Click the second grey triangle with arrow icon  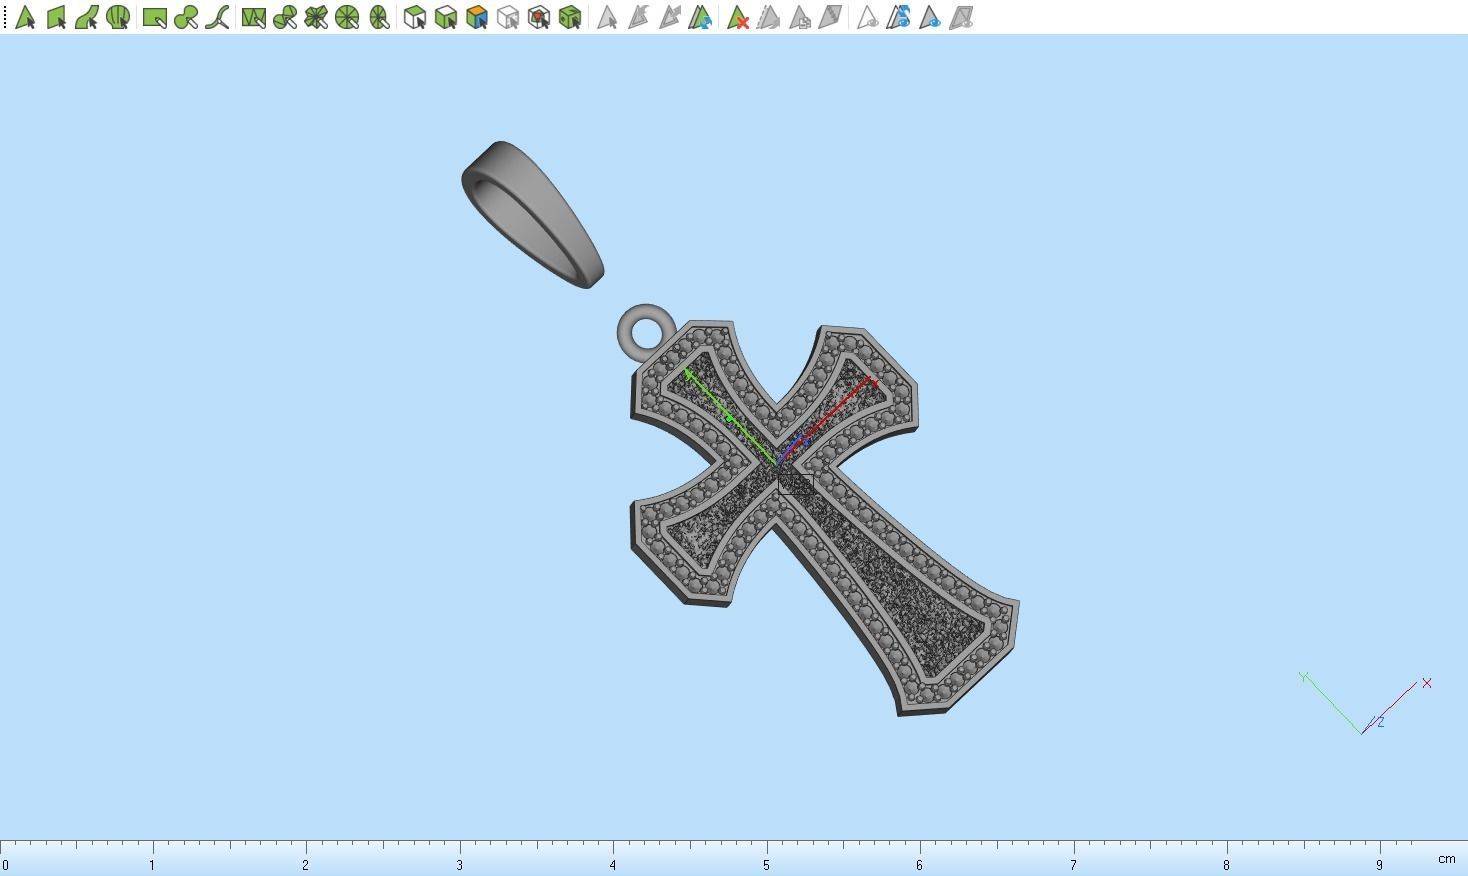(669, 17)
